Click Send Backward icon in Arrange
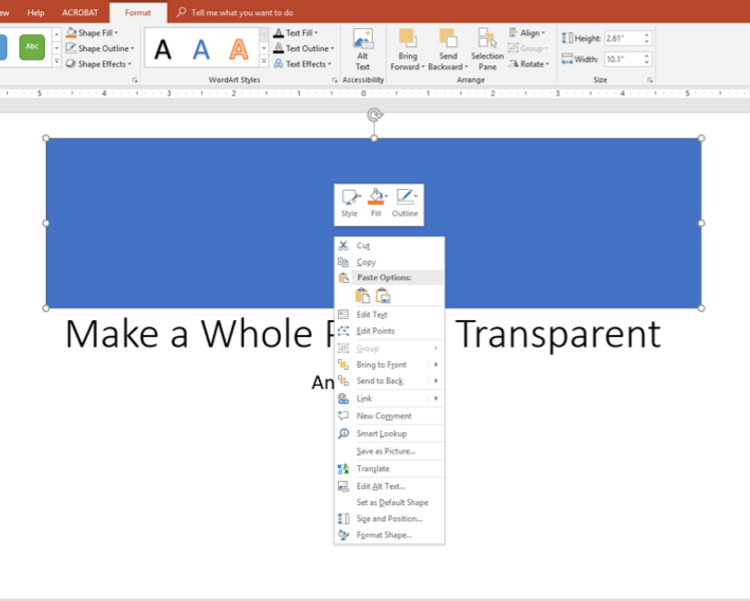The image size is (750, 601). [448, 38]
